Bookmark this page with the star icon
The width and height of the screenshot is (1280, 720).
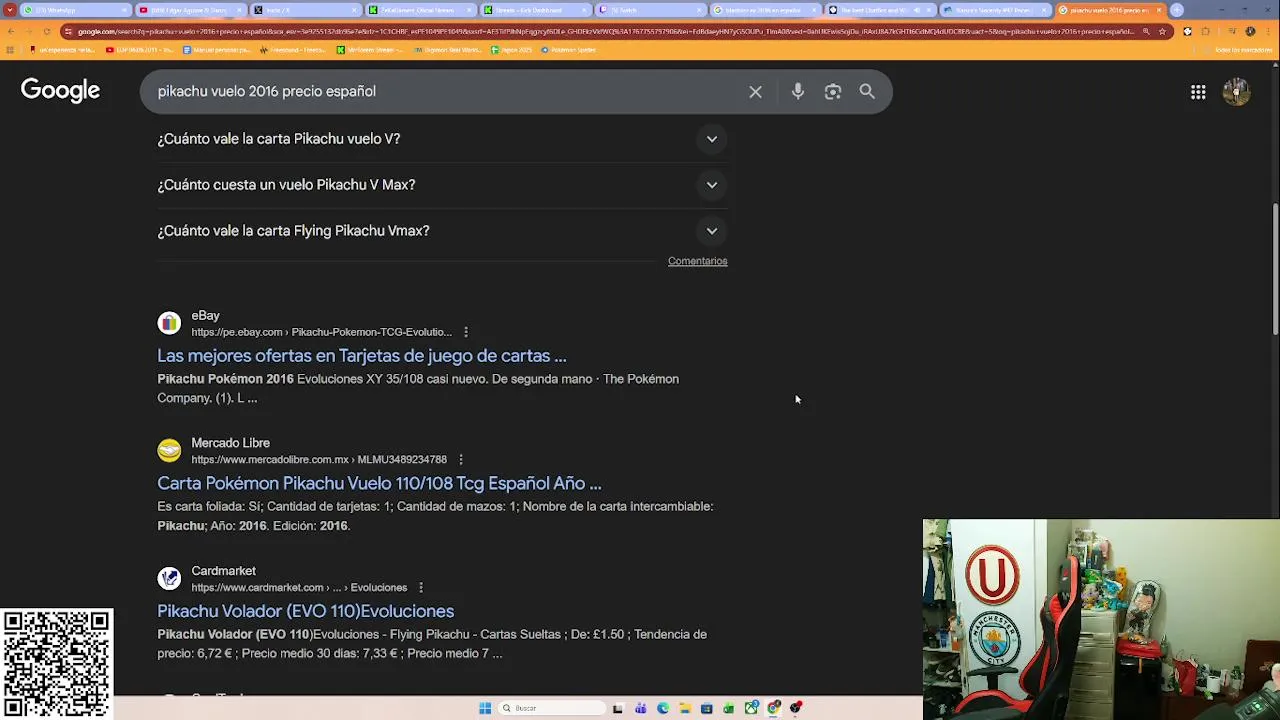tap(1162, 32)
